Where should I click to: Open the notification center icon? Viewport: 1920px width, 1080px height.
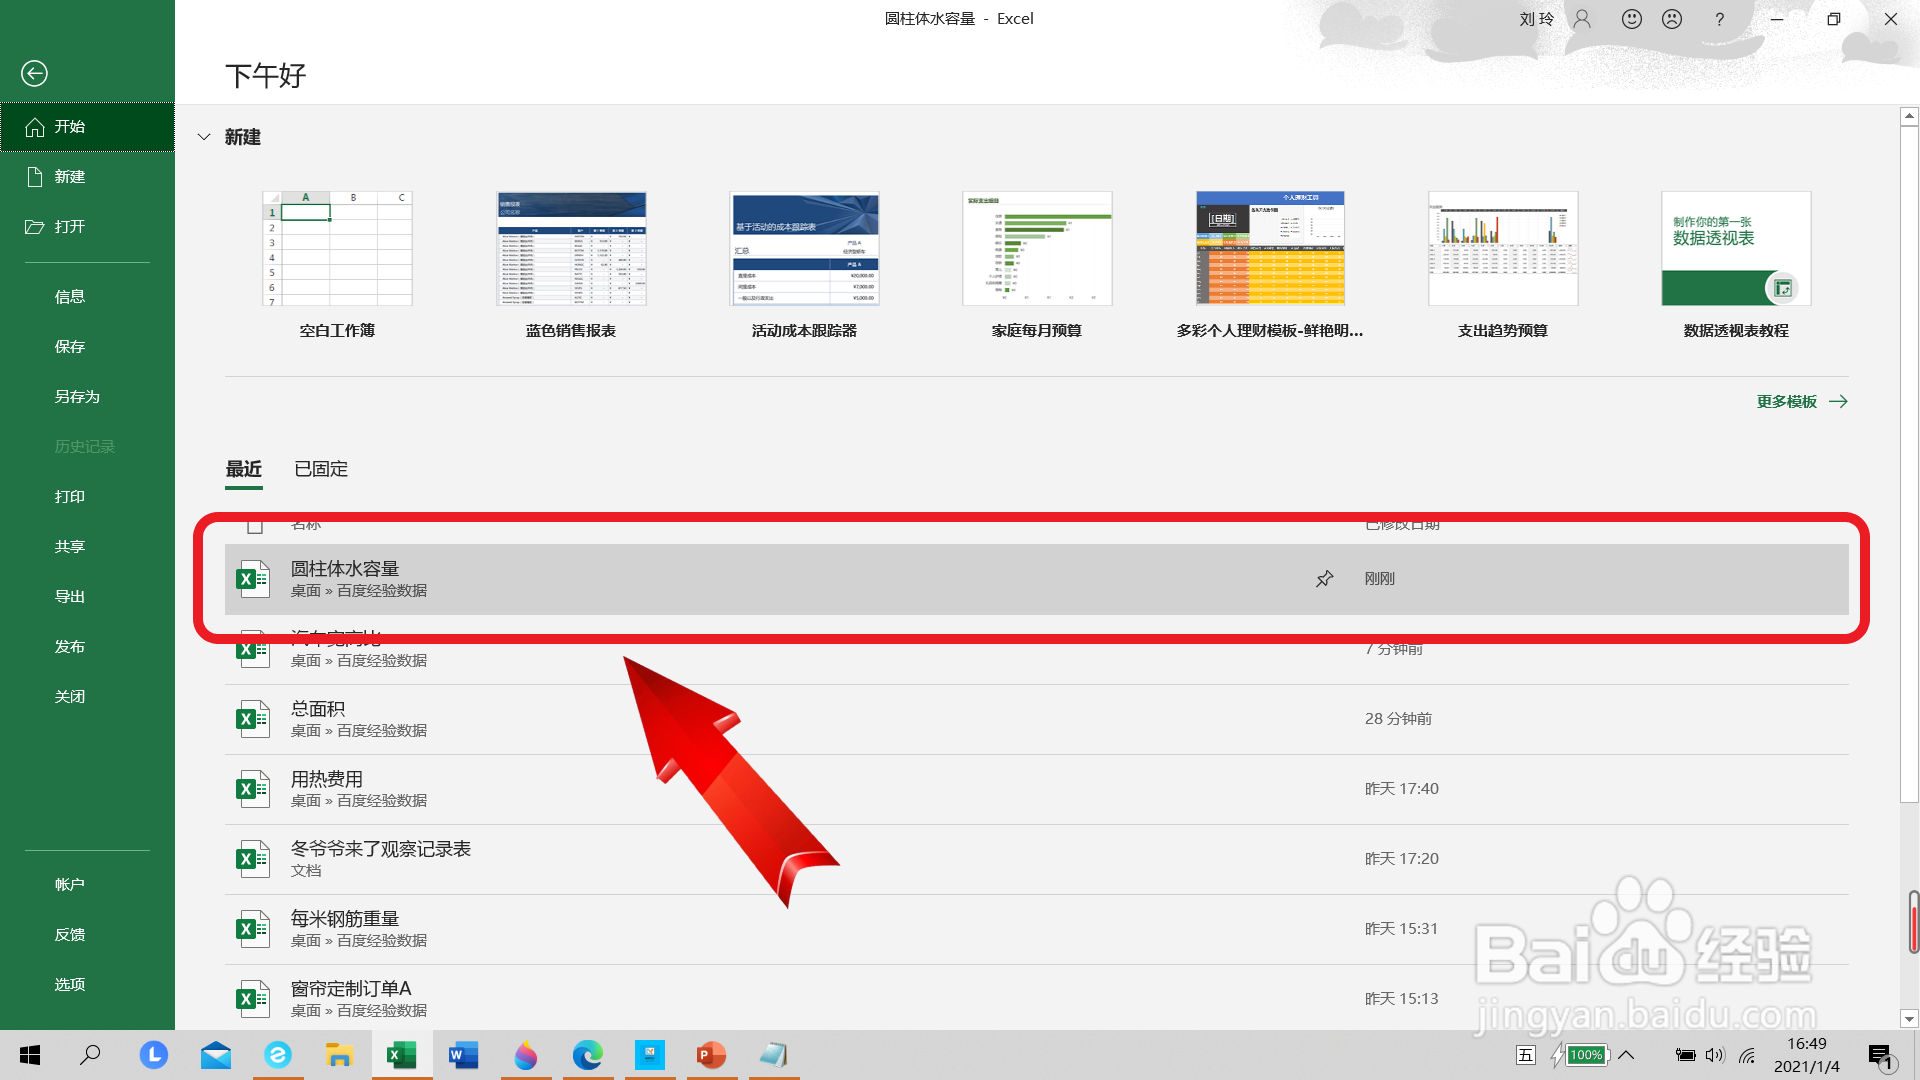(1880, 1055)
